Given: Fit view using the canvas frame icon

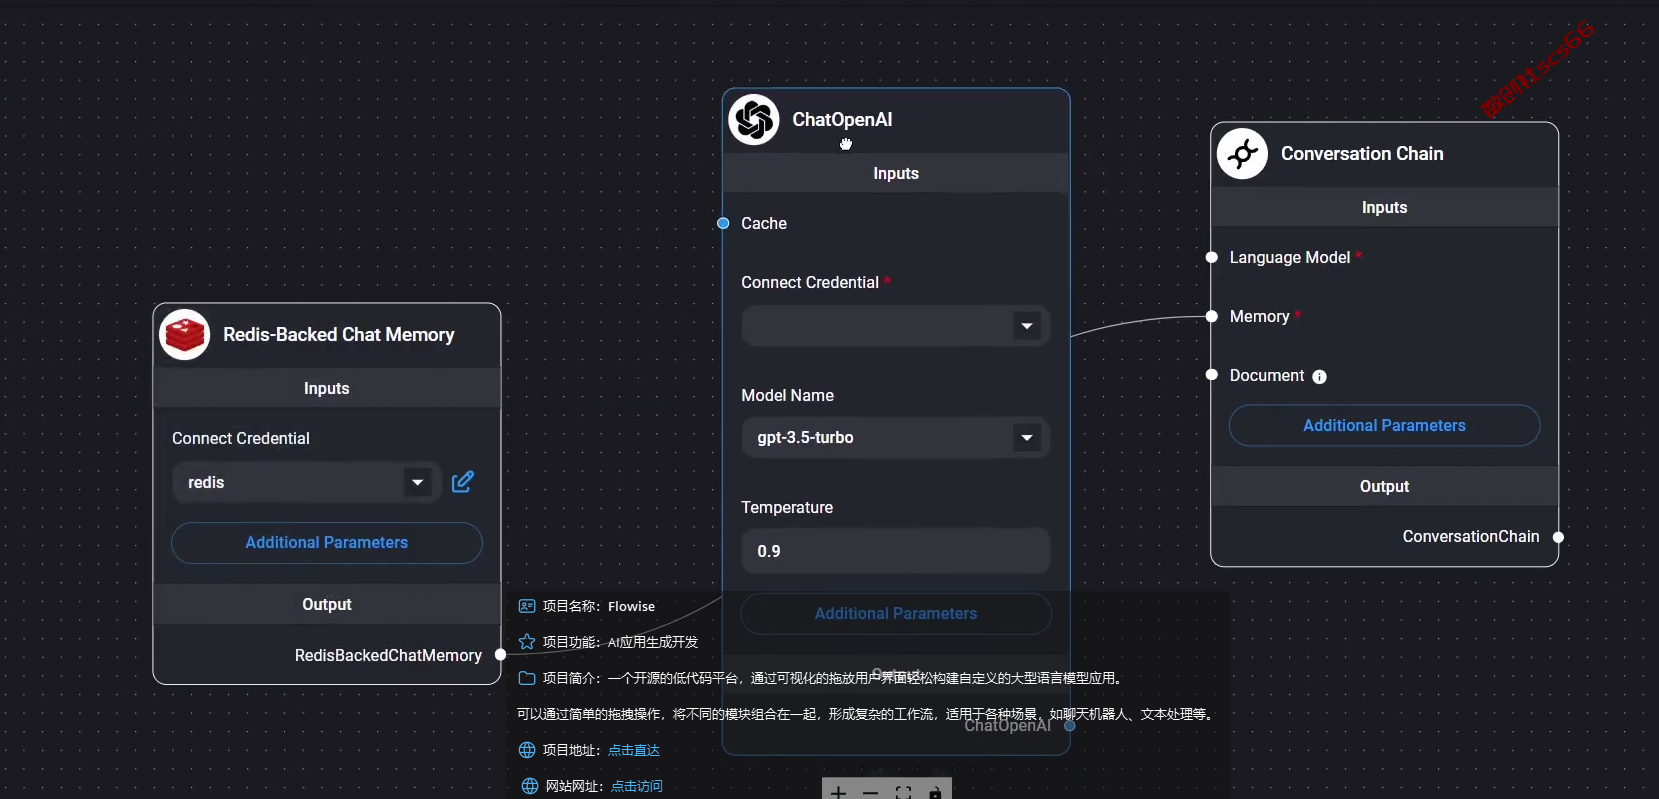Looking at the screenshot, I should [x=903, y=793].
